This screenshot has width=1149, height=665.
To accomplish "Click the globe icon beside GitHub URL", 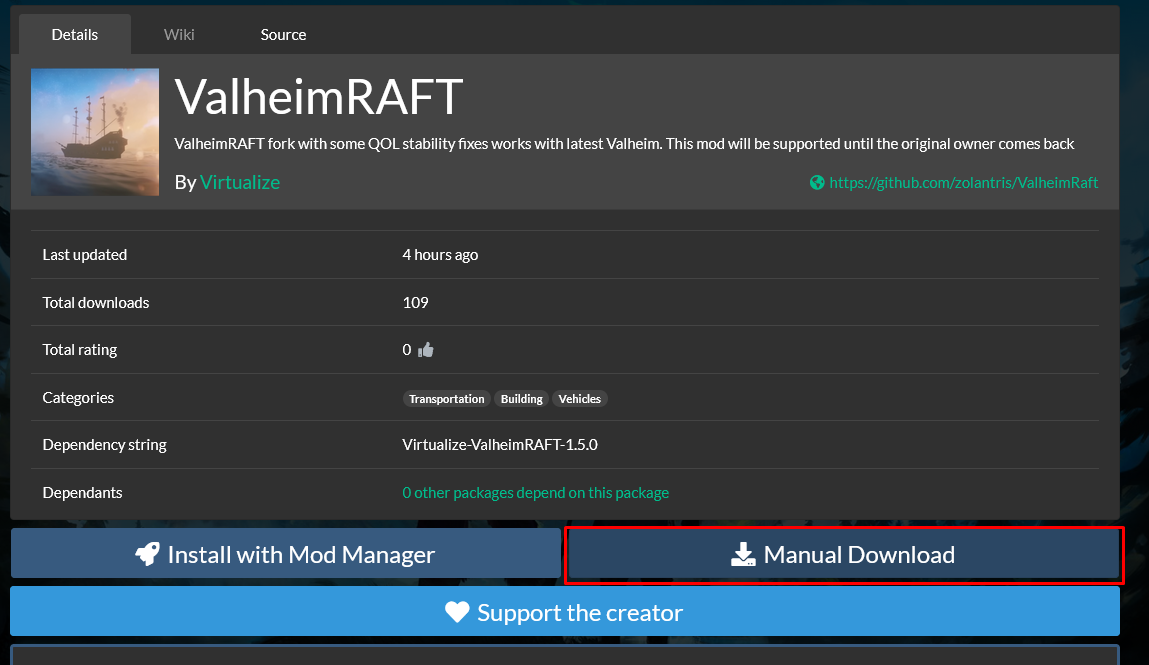I will [817, 182].
